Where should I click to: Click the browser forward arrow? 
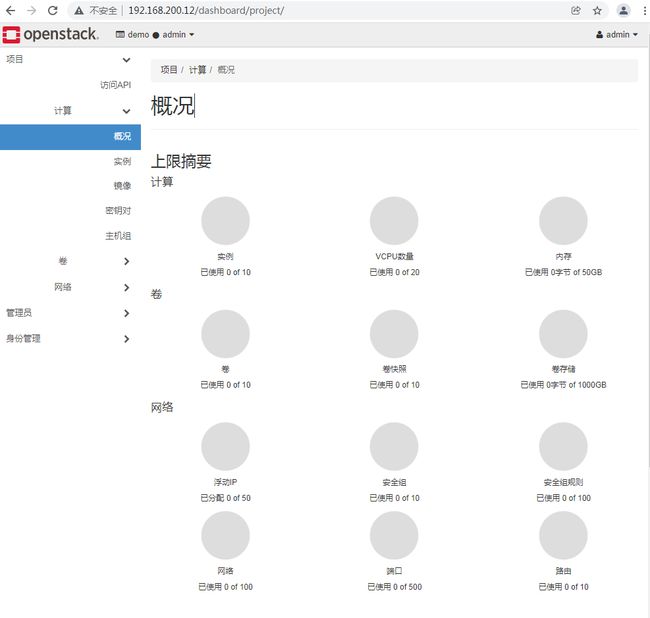point(32,10)
